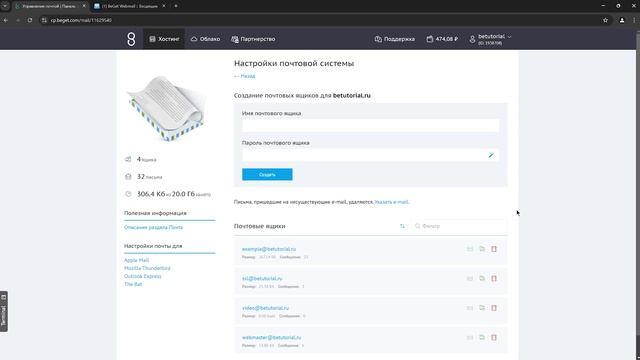Open the video@betutorial.ru mailbox
The width and height of the screenshot is (640, 360).
coord(265,308)
